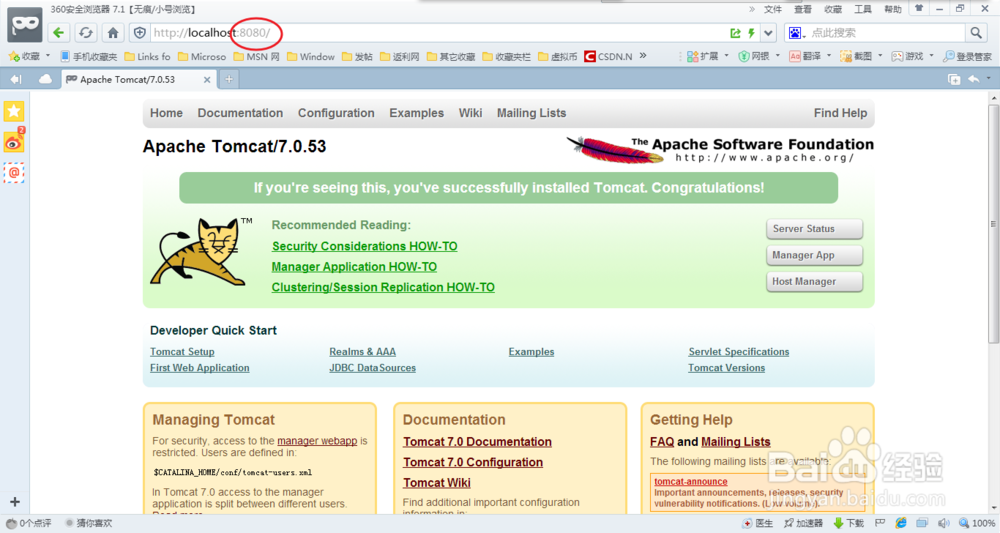Reload the page with the refresh icon
The width and height of the screenshot is (1000, 533).
(85, 33)
